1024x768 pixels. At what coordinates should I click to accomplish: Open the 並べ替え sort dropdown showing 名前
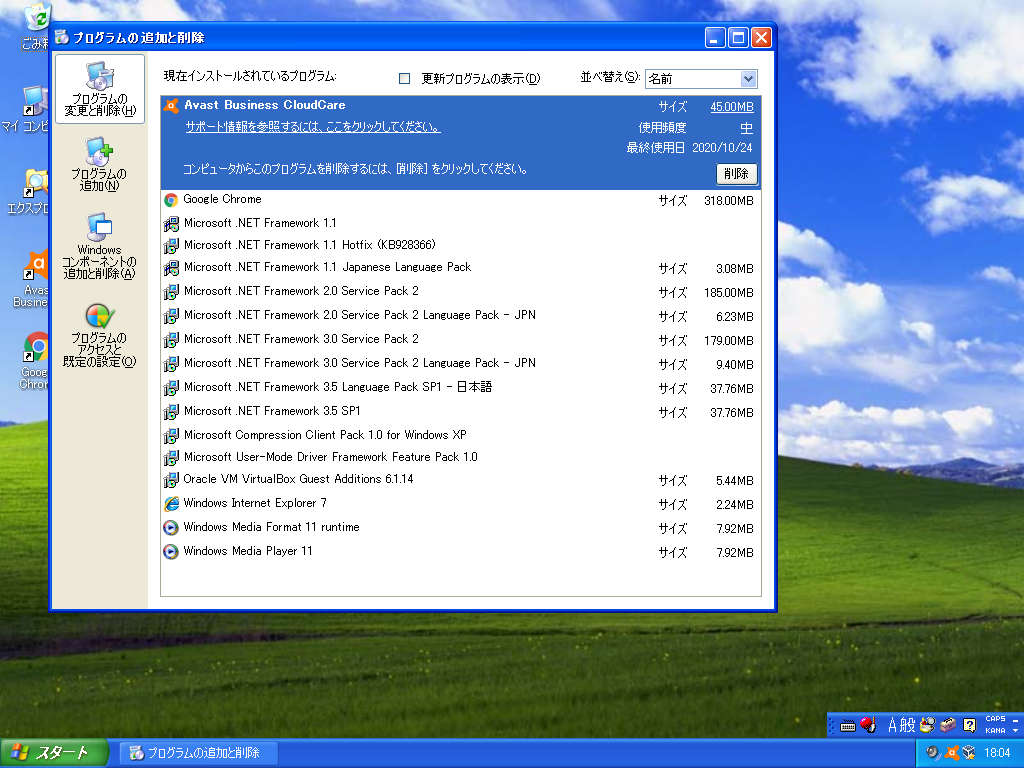tap(701, 79)
